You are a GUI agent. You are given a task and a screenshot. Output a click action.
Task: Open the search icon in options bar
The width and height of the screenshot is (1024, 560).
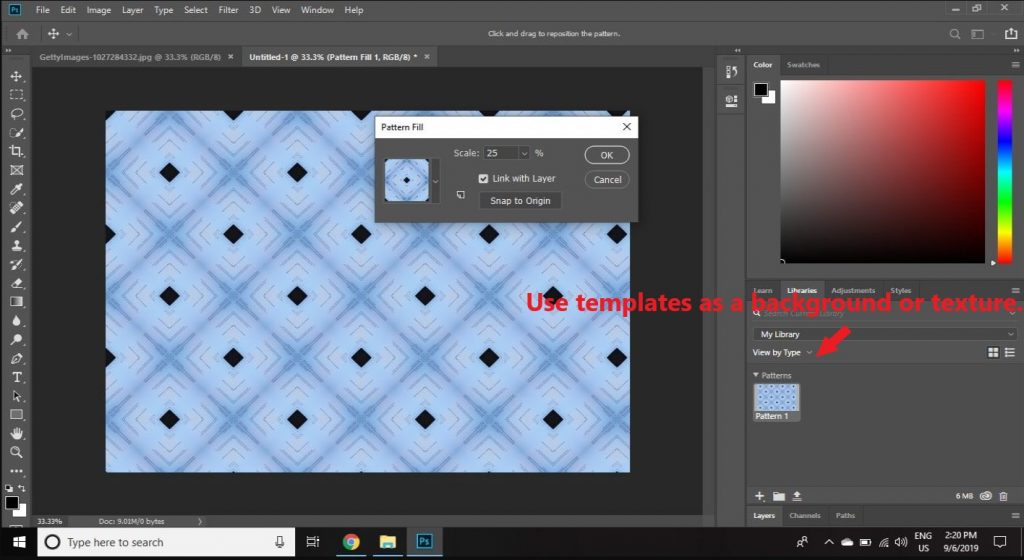click(955, 34)
